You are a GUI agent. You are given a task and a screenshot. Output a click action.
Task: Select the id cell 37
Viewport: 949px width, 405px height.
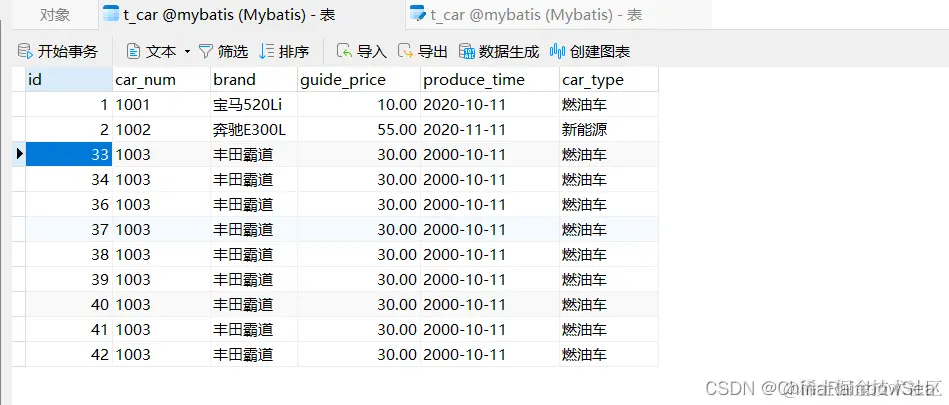point(68,229)
